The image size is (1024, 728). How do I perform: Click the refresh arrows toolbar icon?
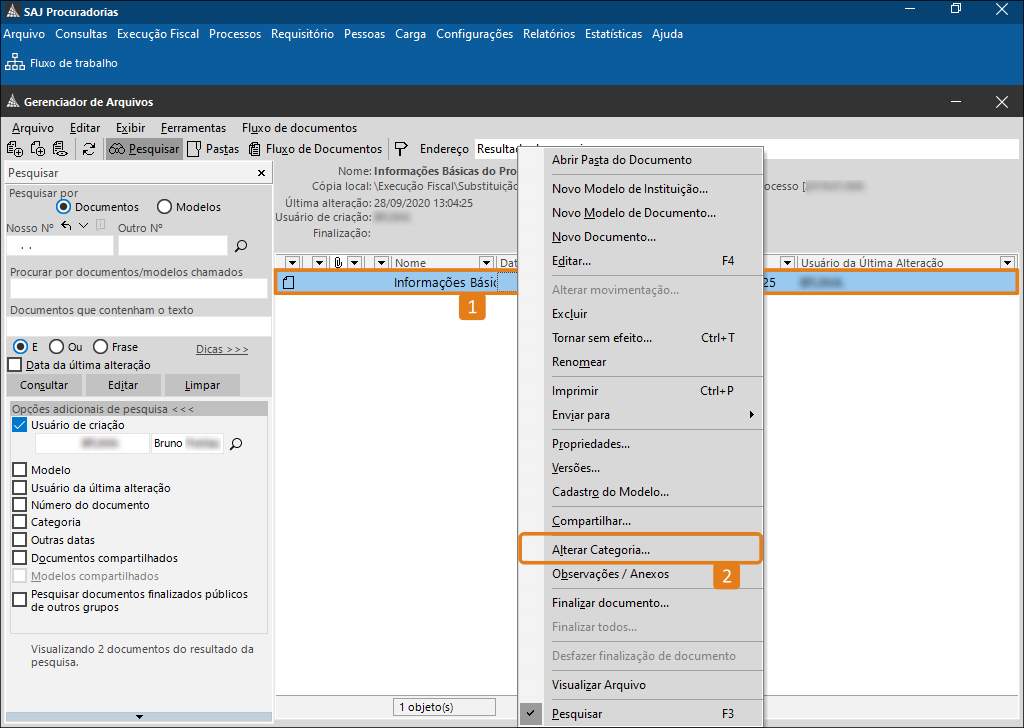coord(89,149)
